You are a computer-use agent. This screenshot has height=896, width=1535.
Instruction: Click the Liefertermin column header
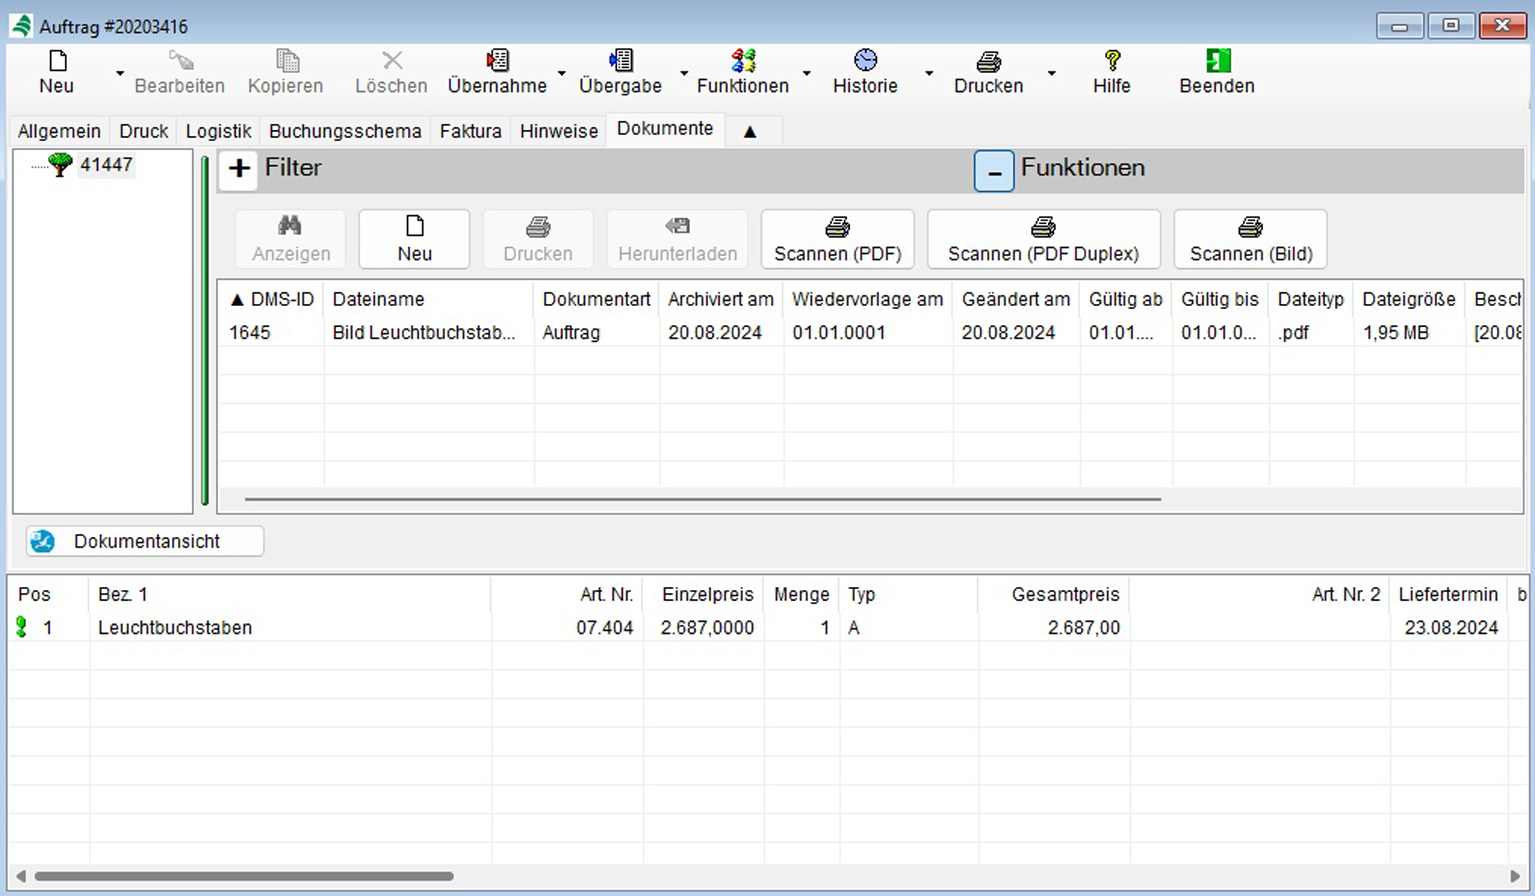coord(1448,594)
